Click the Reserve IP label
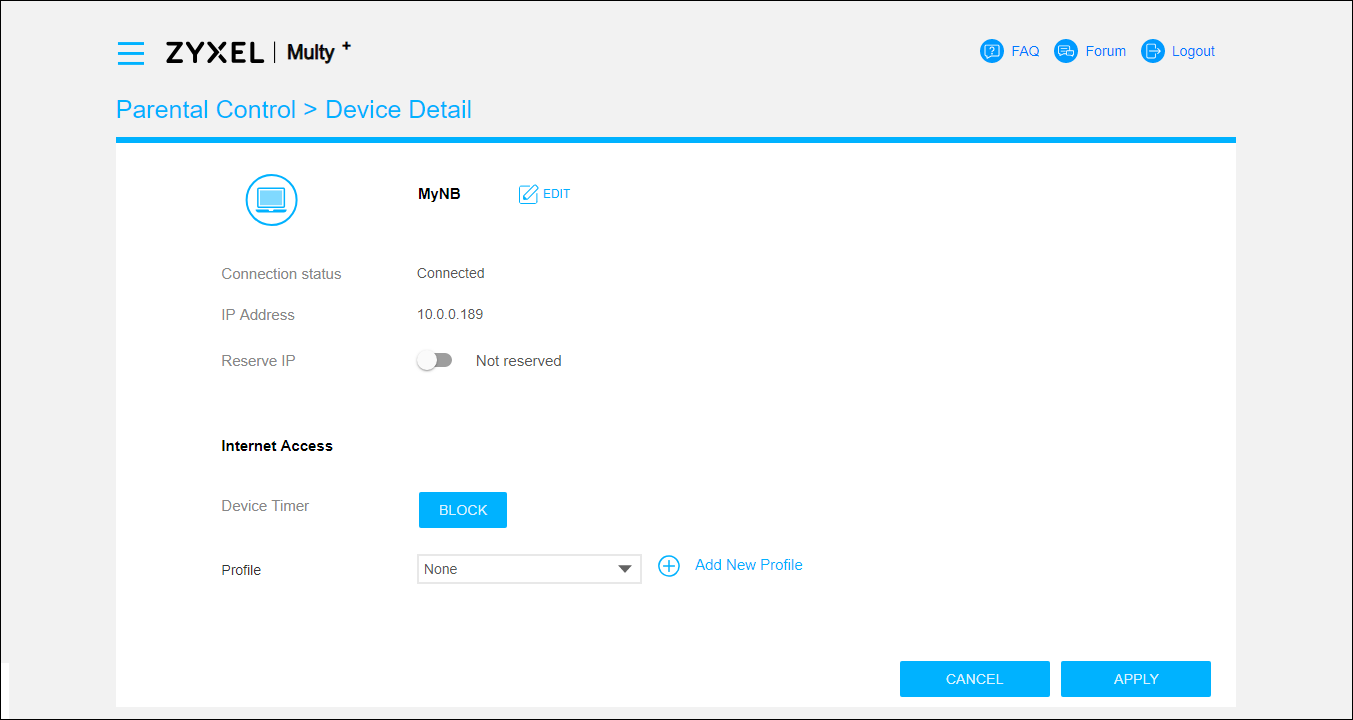Image resolution: width=1353 pixels, height=720 pixels. coord(258,361)
